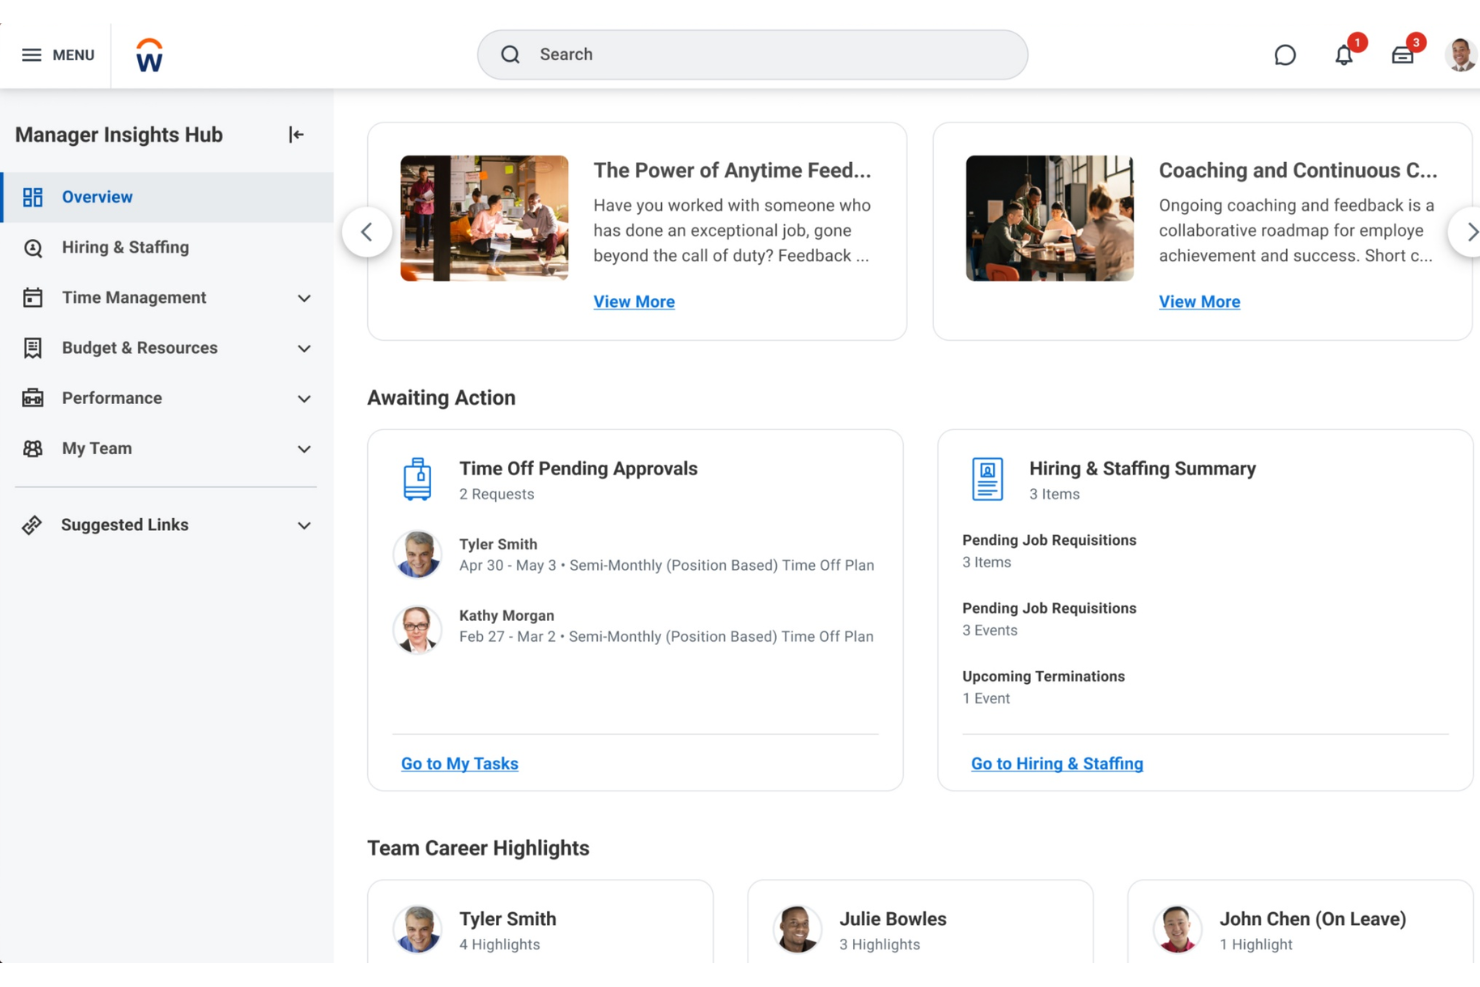1480x987 pixels.
Task: Select Overview in the sidebar
Action: click(x=97, y=197)
